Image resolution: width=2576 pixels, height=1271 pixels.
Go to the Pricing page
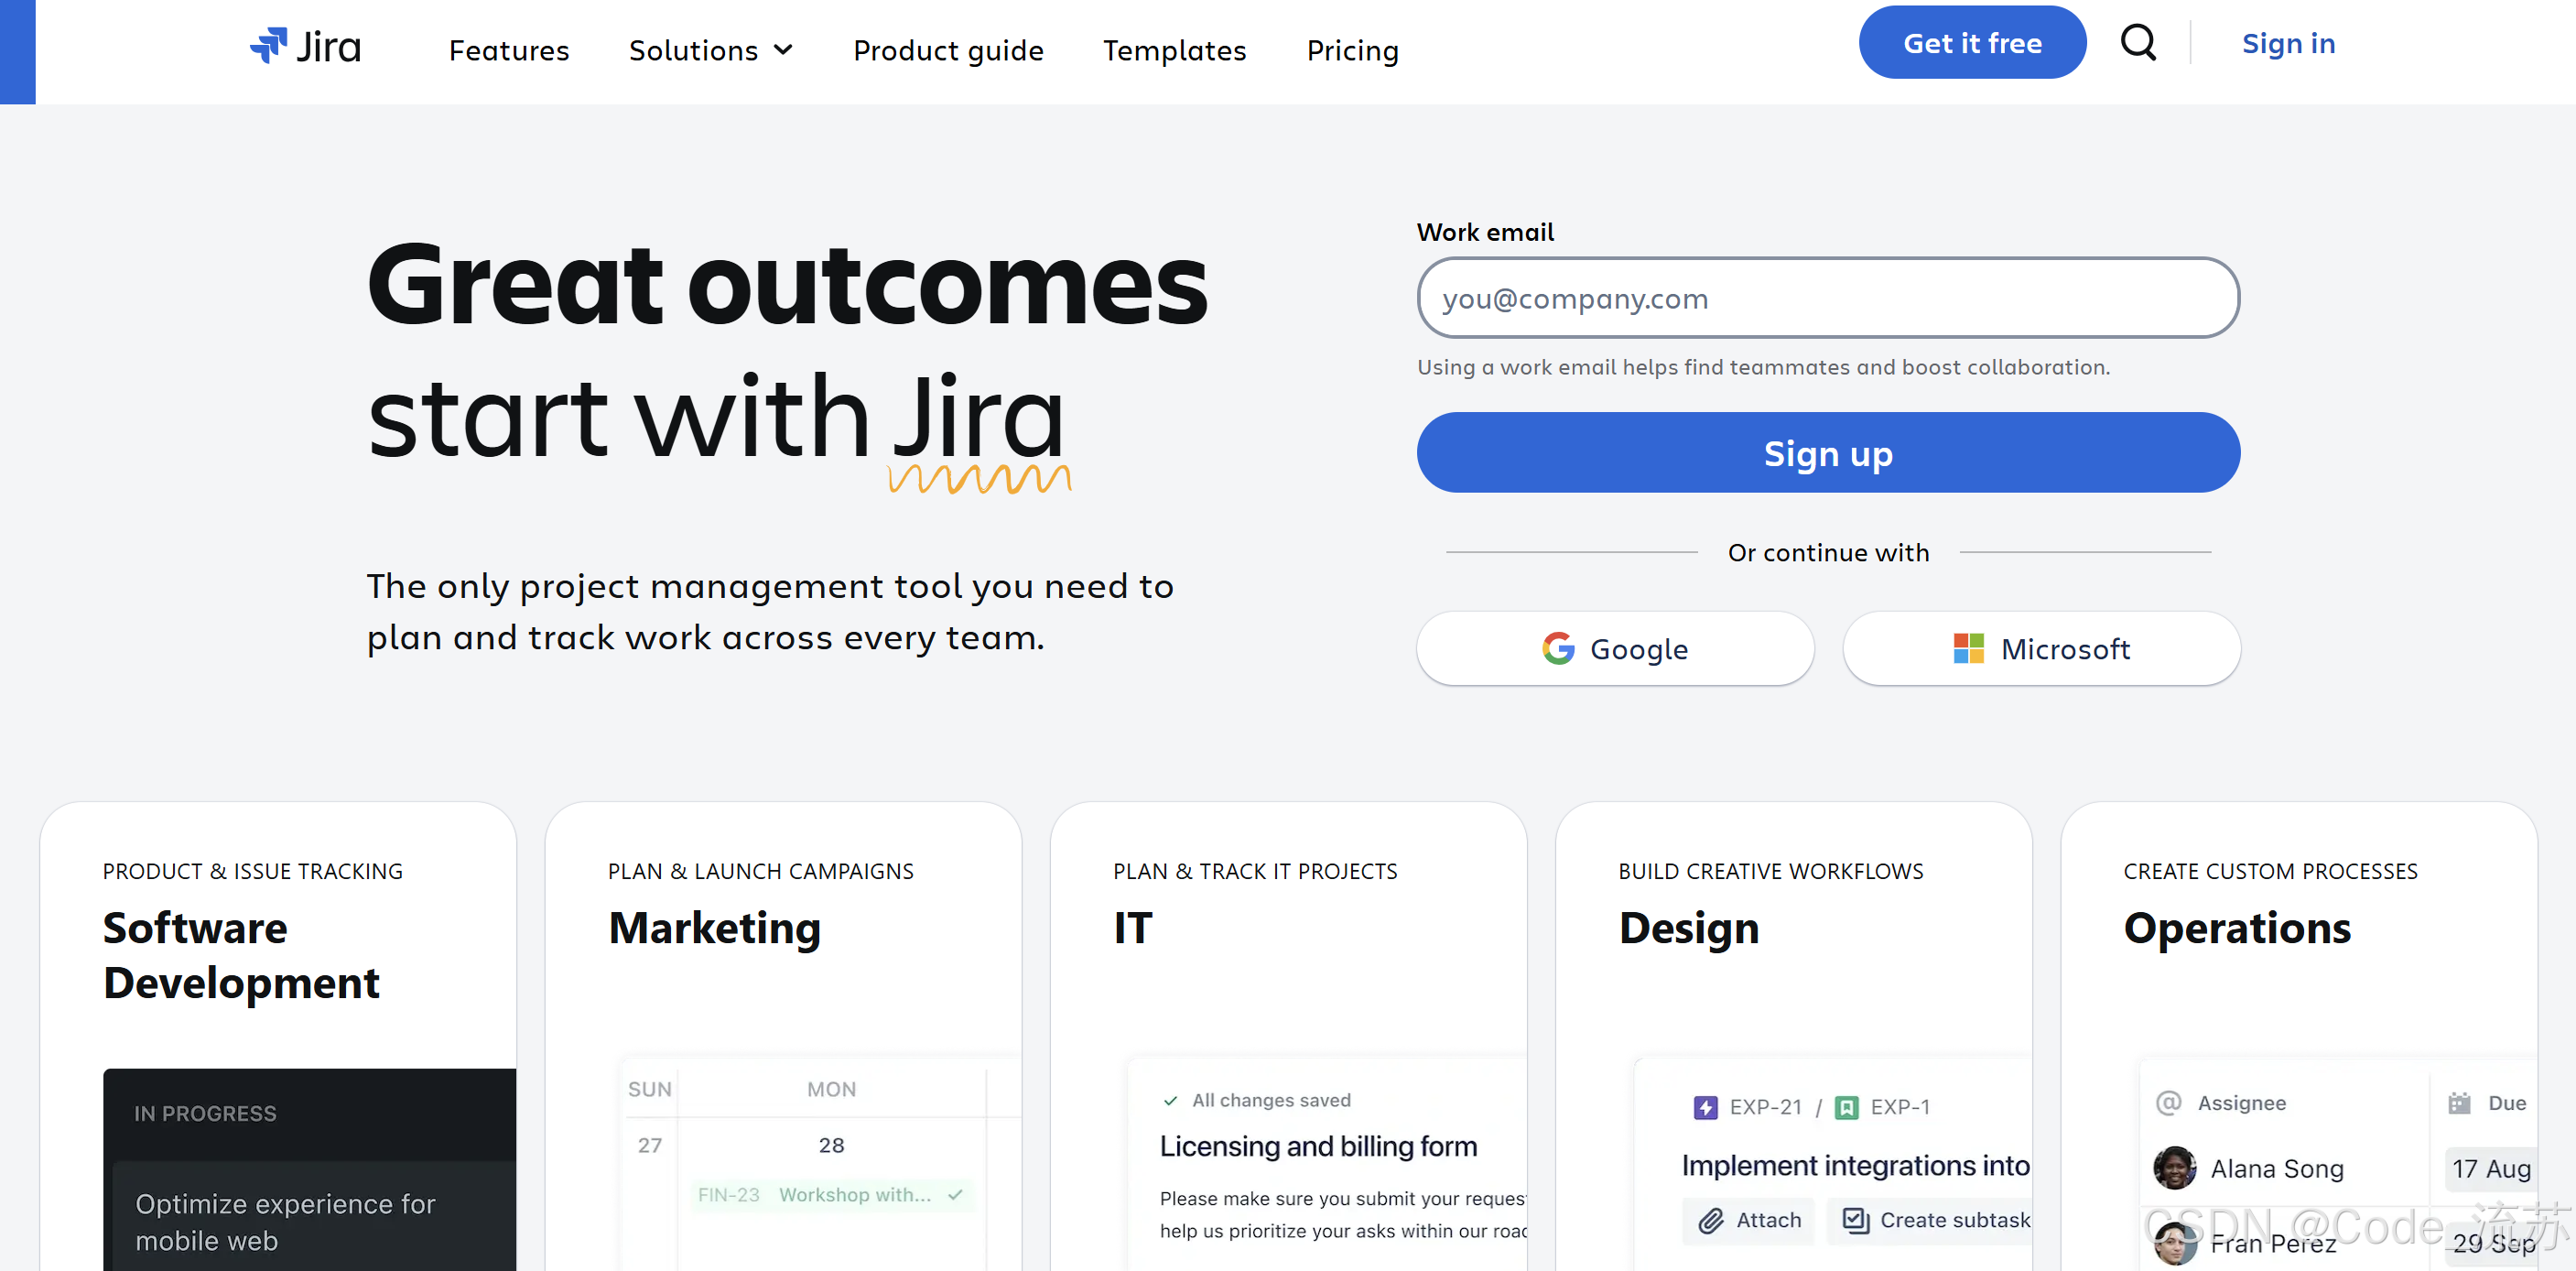click(x=1352, y=50)
